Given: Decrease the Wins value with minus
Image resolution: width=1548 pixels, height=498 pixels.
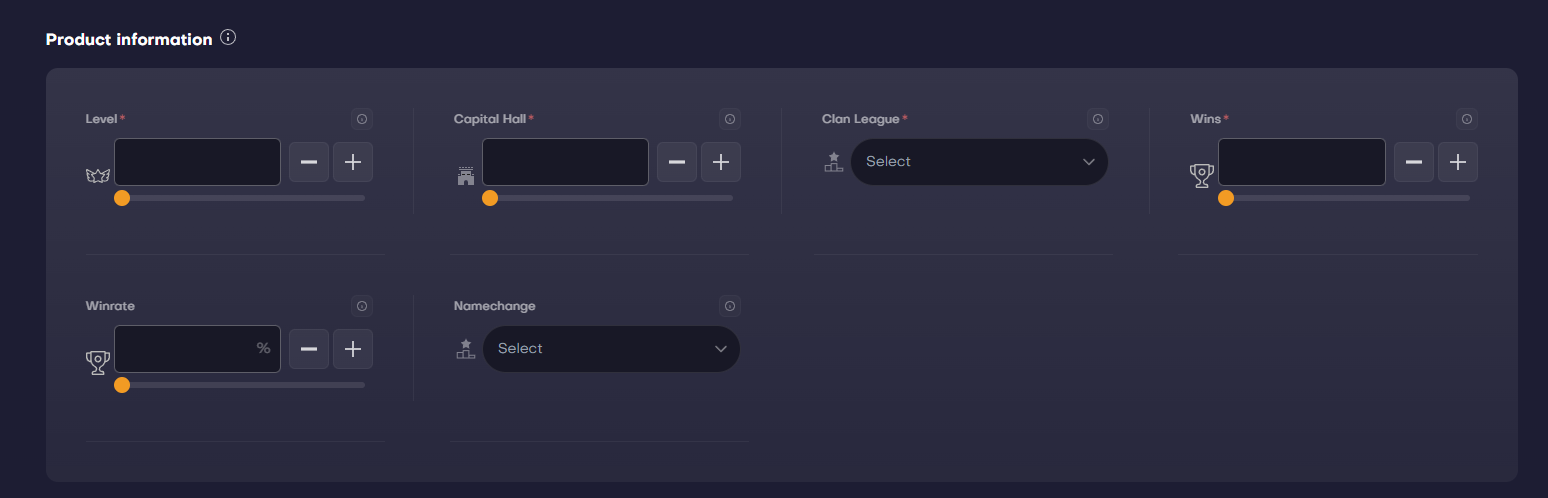Looking at the screenshot, I should click(x=1413, y=162).
